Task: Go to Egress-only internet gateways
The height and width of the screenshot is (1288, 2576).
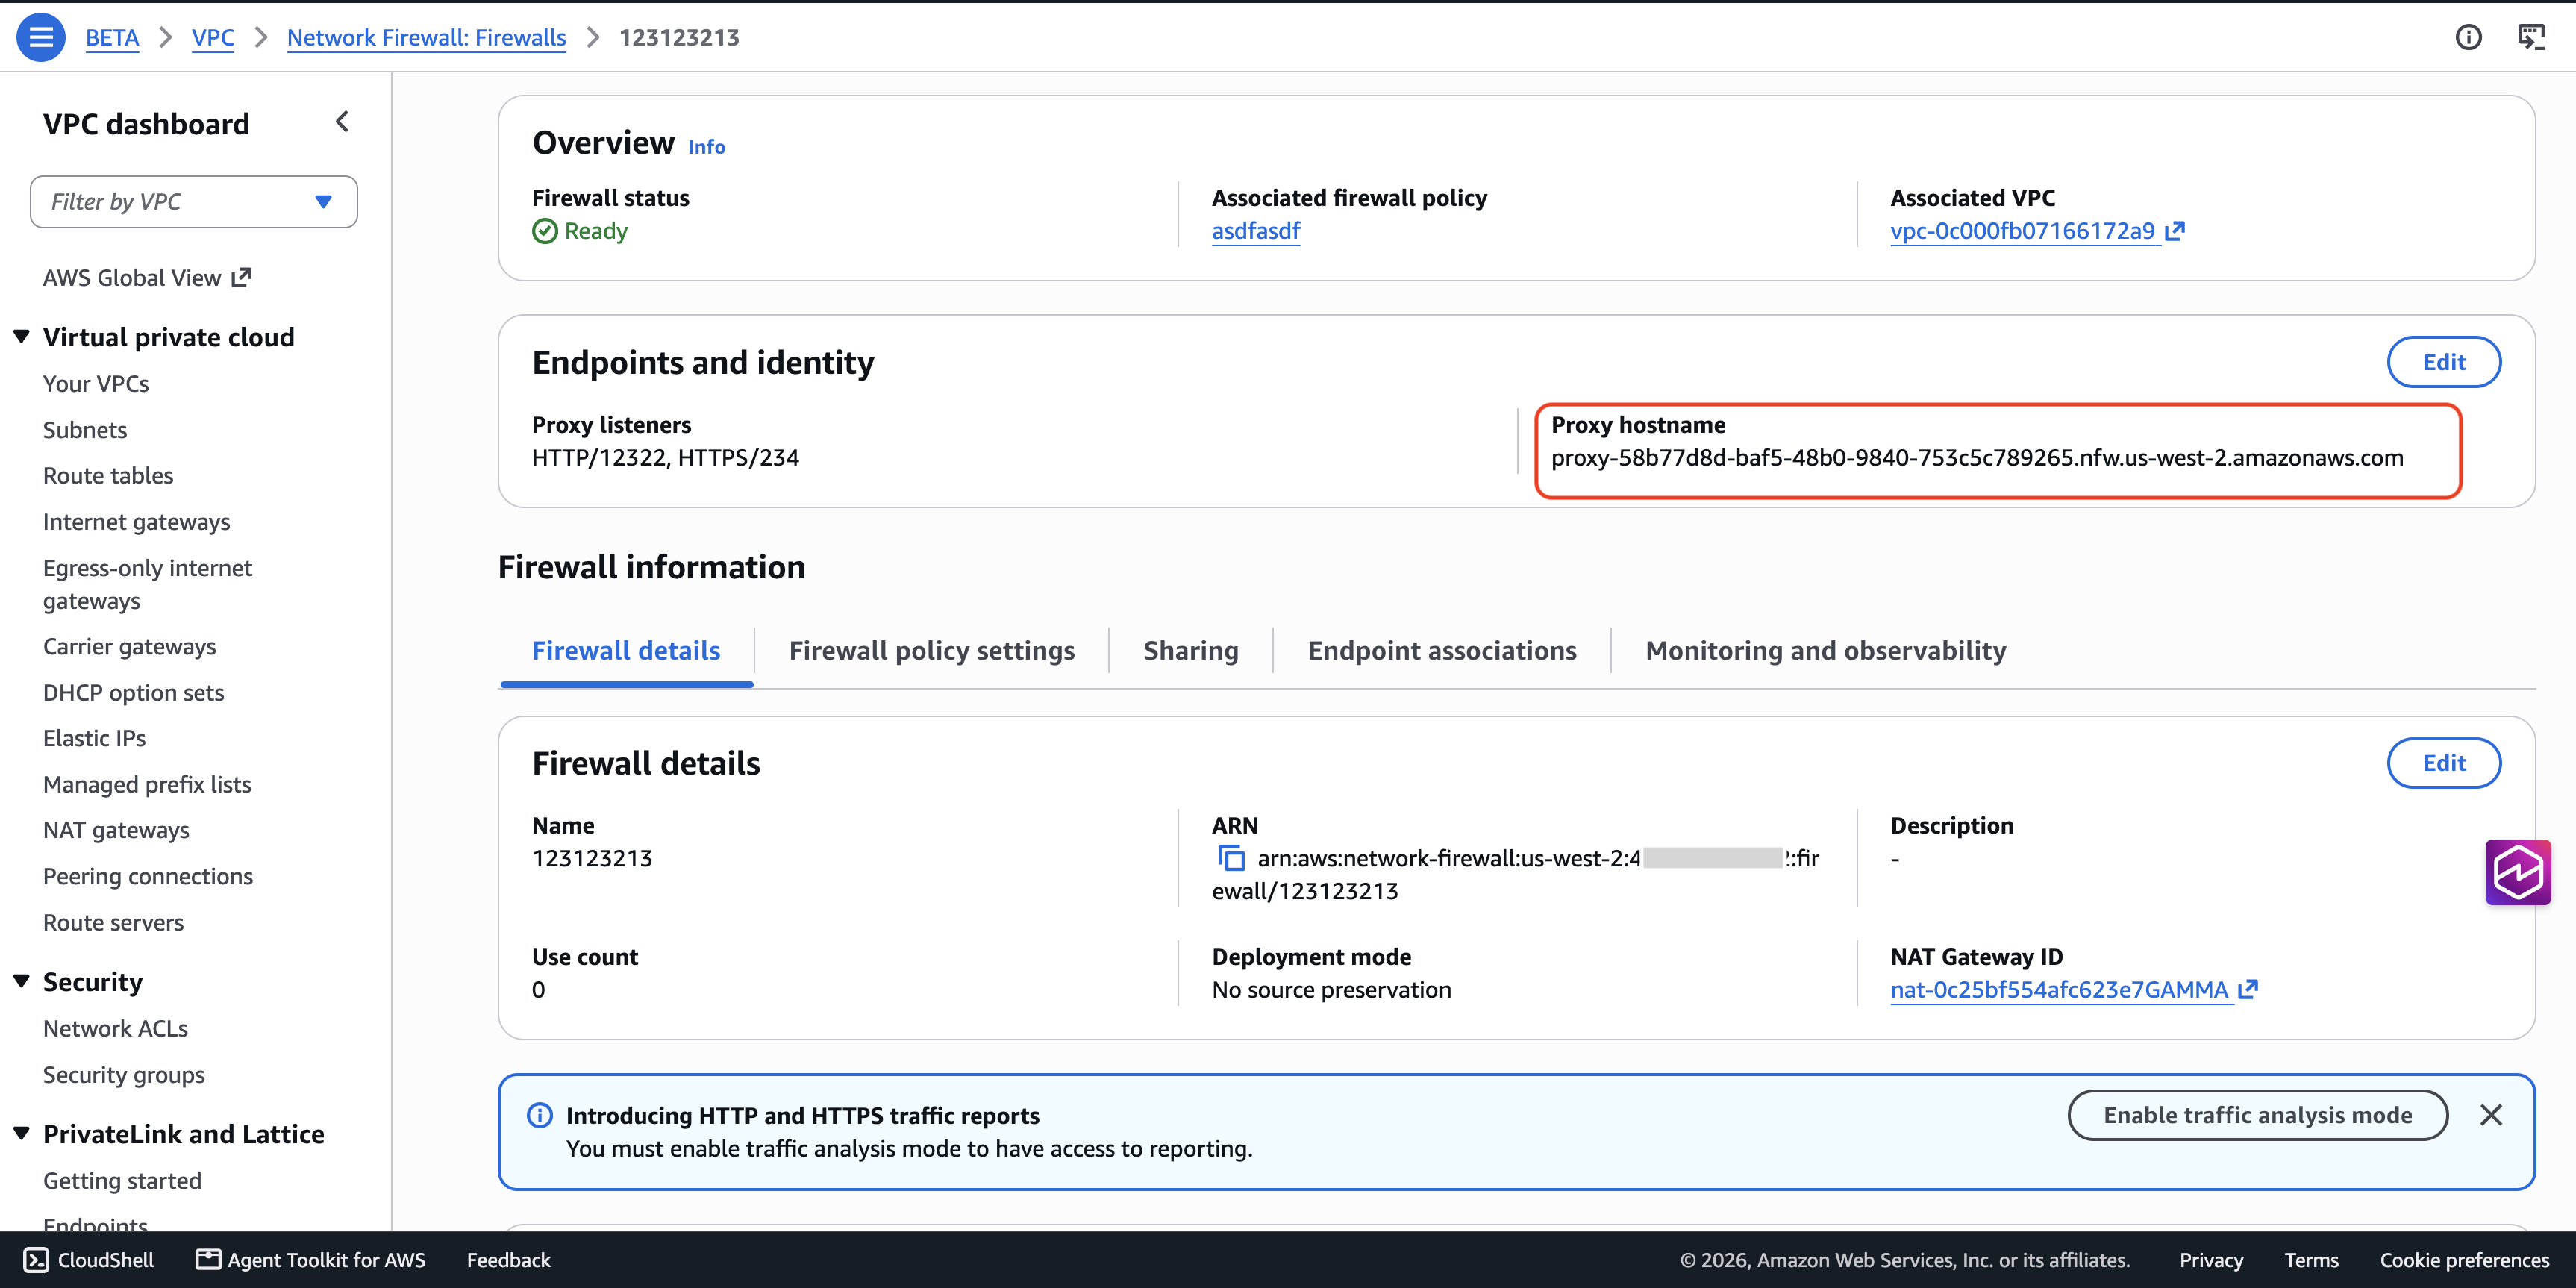Action: coord(147,585)
